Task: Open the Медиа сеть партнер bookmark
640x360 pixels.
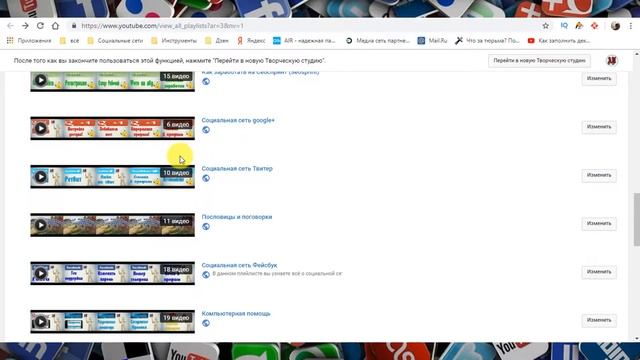Action: point(378,40)
